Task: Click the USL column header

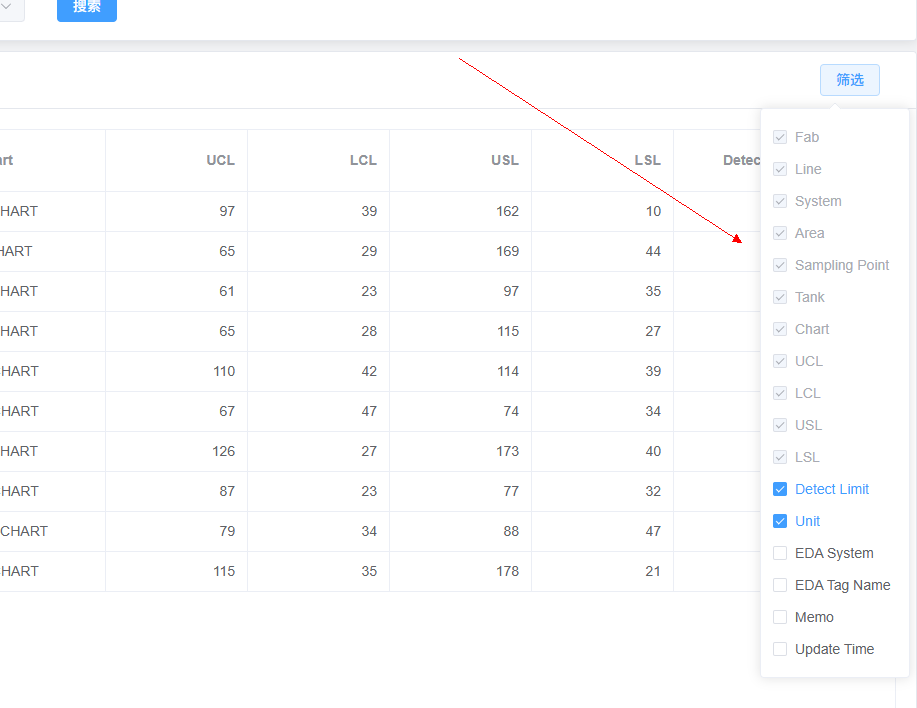Action: point(505,160)
